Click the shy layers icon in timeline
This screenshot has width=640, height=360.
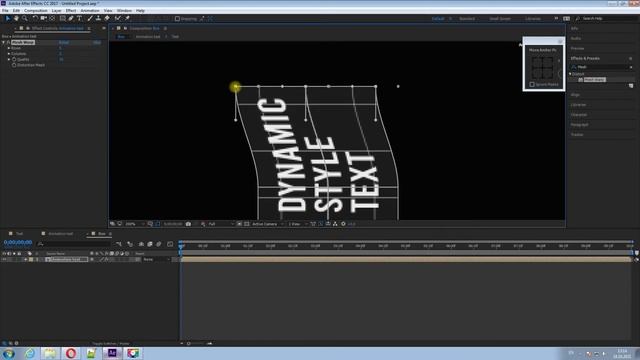pos(141,244)
